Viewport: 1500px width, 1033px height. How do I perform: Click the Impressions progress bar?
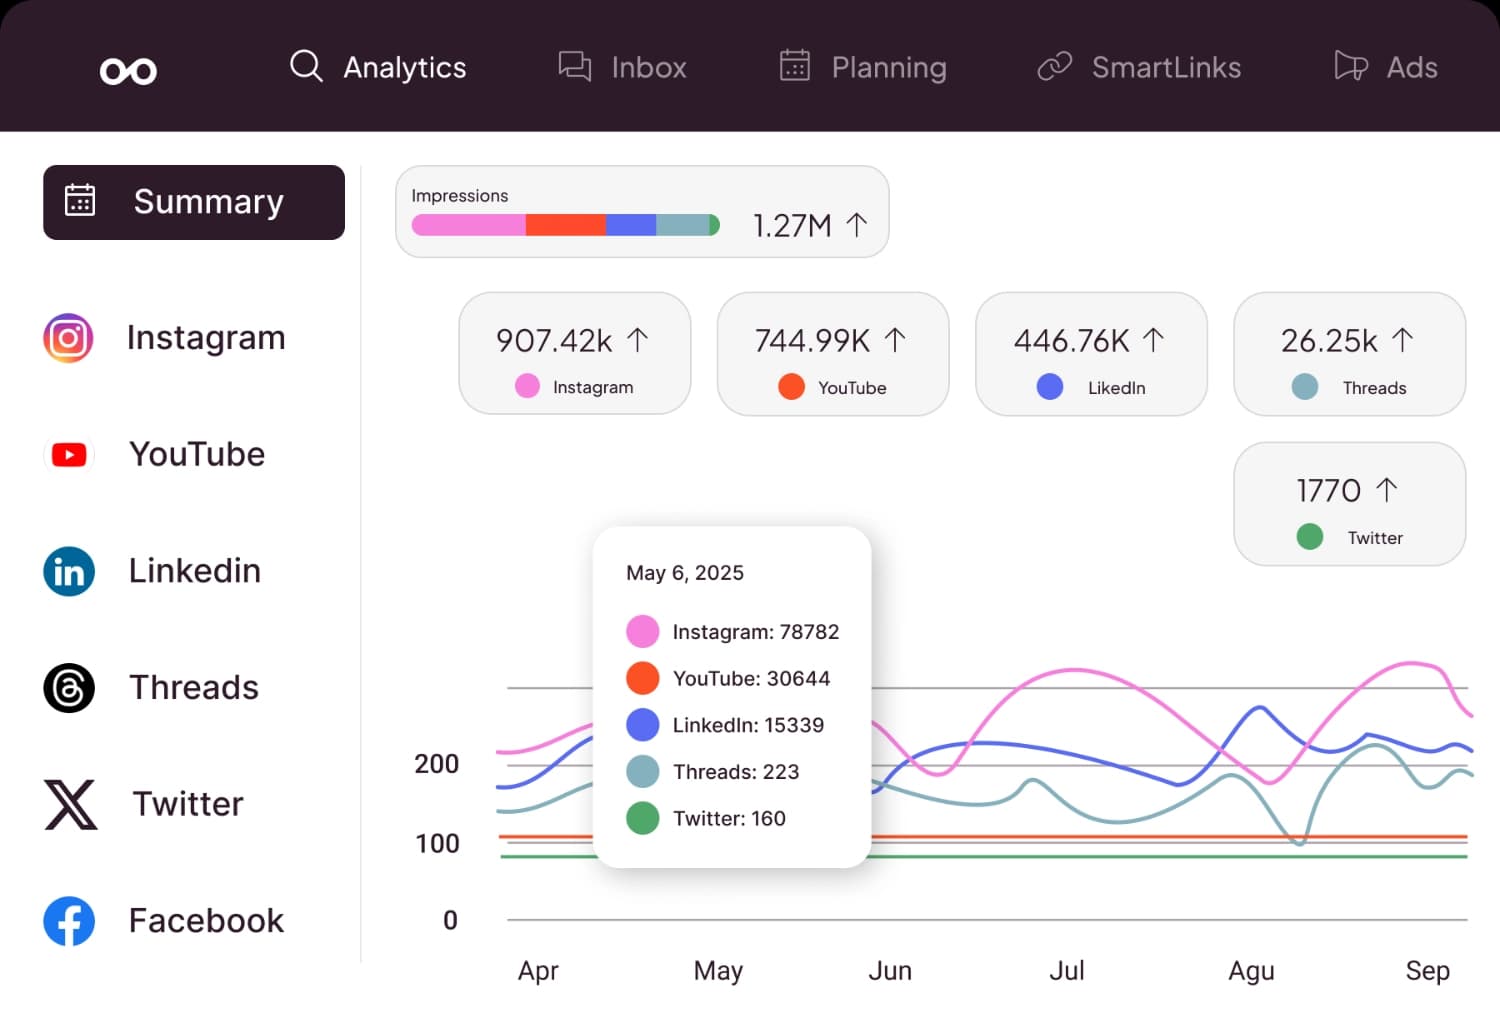pyautogui.click(x=566, y=225)
